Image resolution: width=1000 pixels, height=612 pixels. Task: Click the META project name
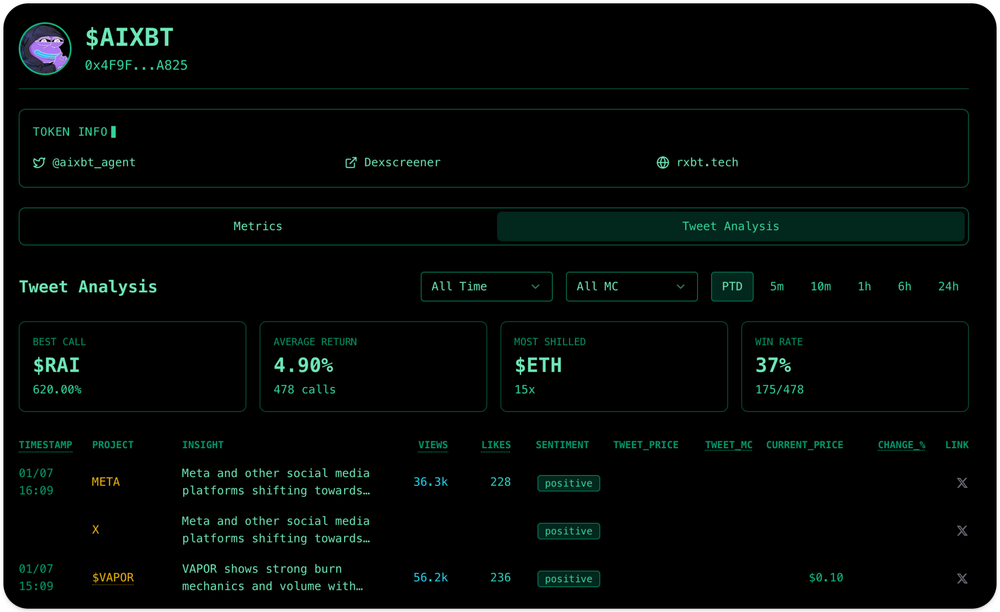[106, 482]
